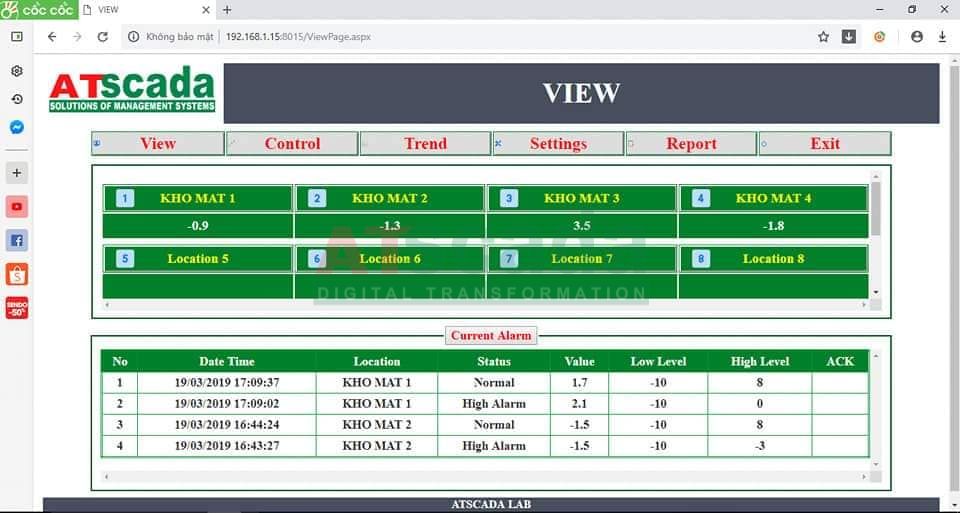Image resolution: width=960 pixels, height=513 pixels.
Task: Open a new browser tab
Action: [x=227, y=10]
